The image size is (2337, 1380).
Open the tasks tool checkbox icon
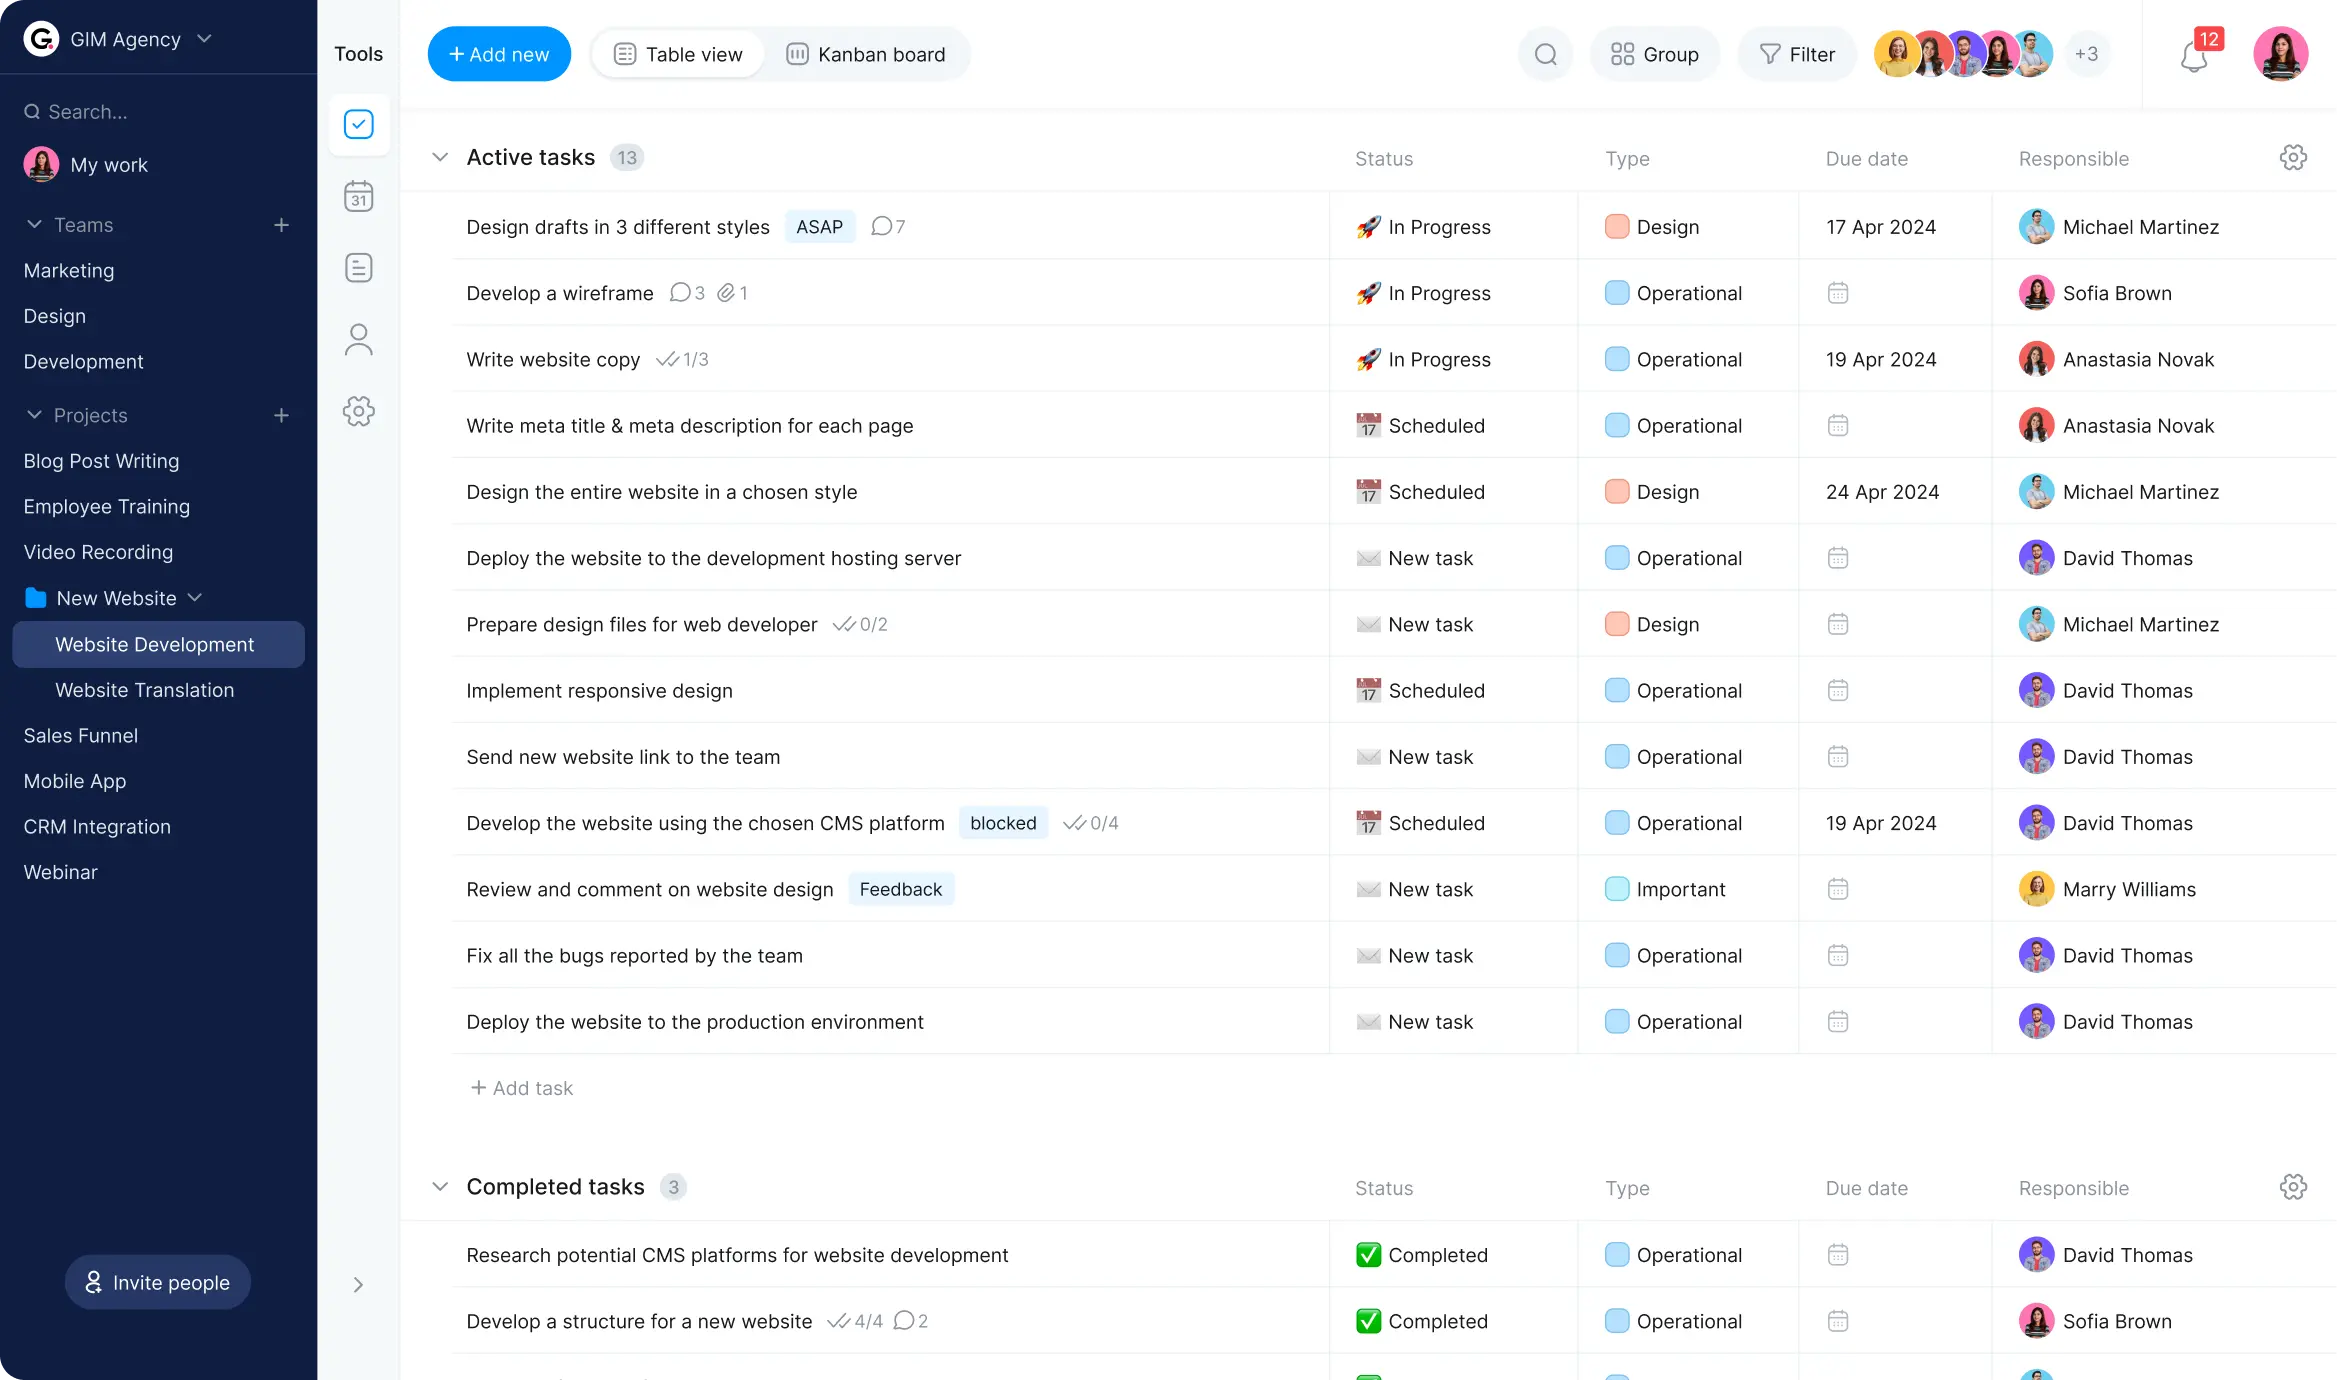358,124
